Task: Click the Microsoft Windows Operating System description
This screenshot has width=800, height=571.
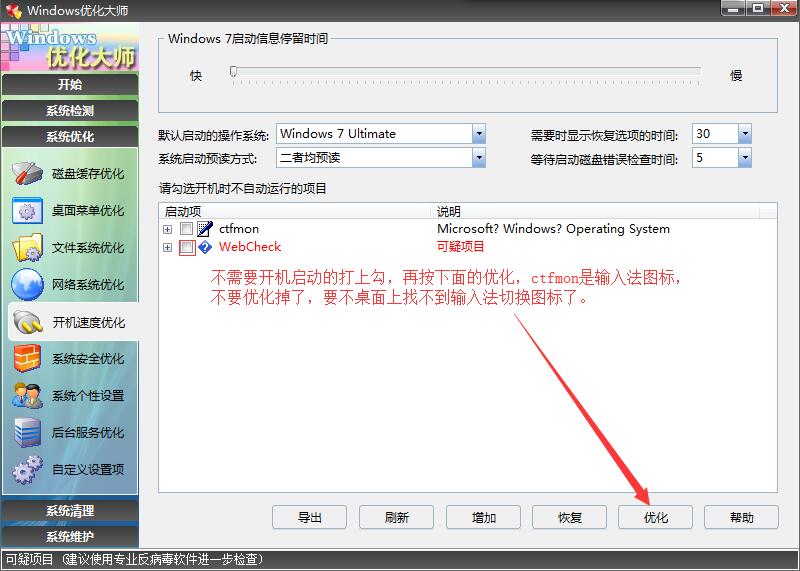Action: [554, 229]
